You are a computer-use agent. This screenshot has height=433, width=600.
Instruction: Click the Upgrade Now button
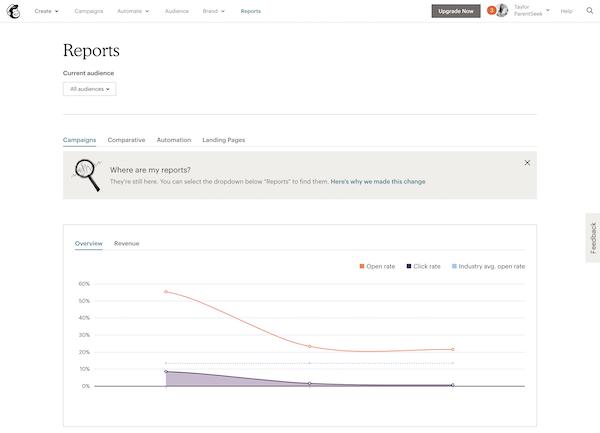coord(455,11)
